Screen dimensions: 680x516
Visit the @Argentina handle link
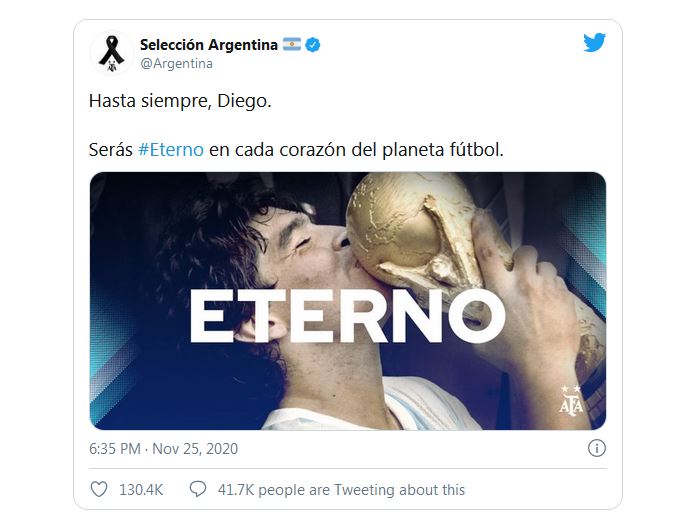point(176,64)
